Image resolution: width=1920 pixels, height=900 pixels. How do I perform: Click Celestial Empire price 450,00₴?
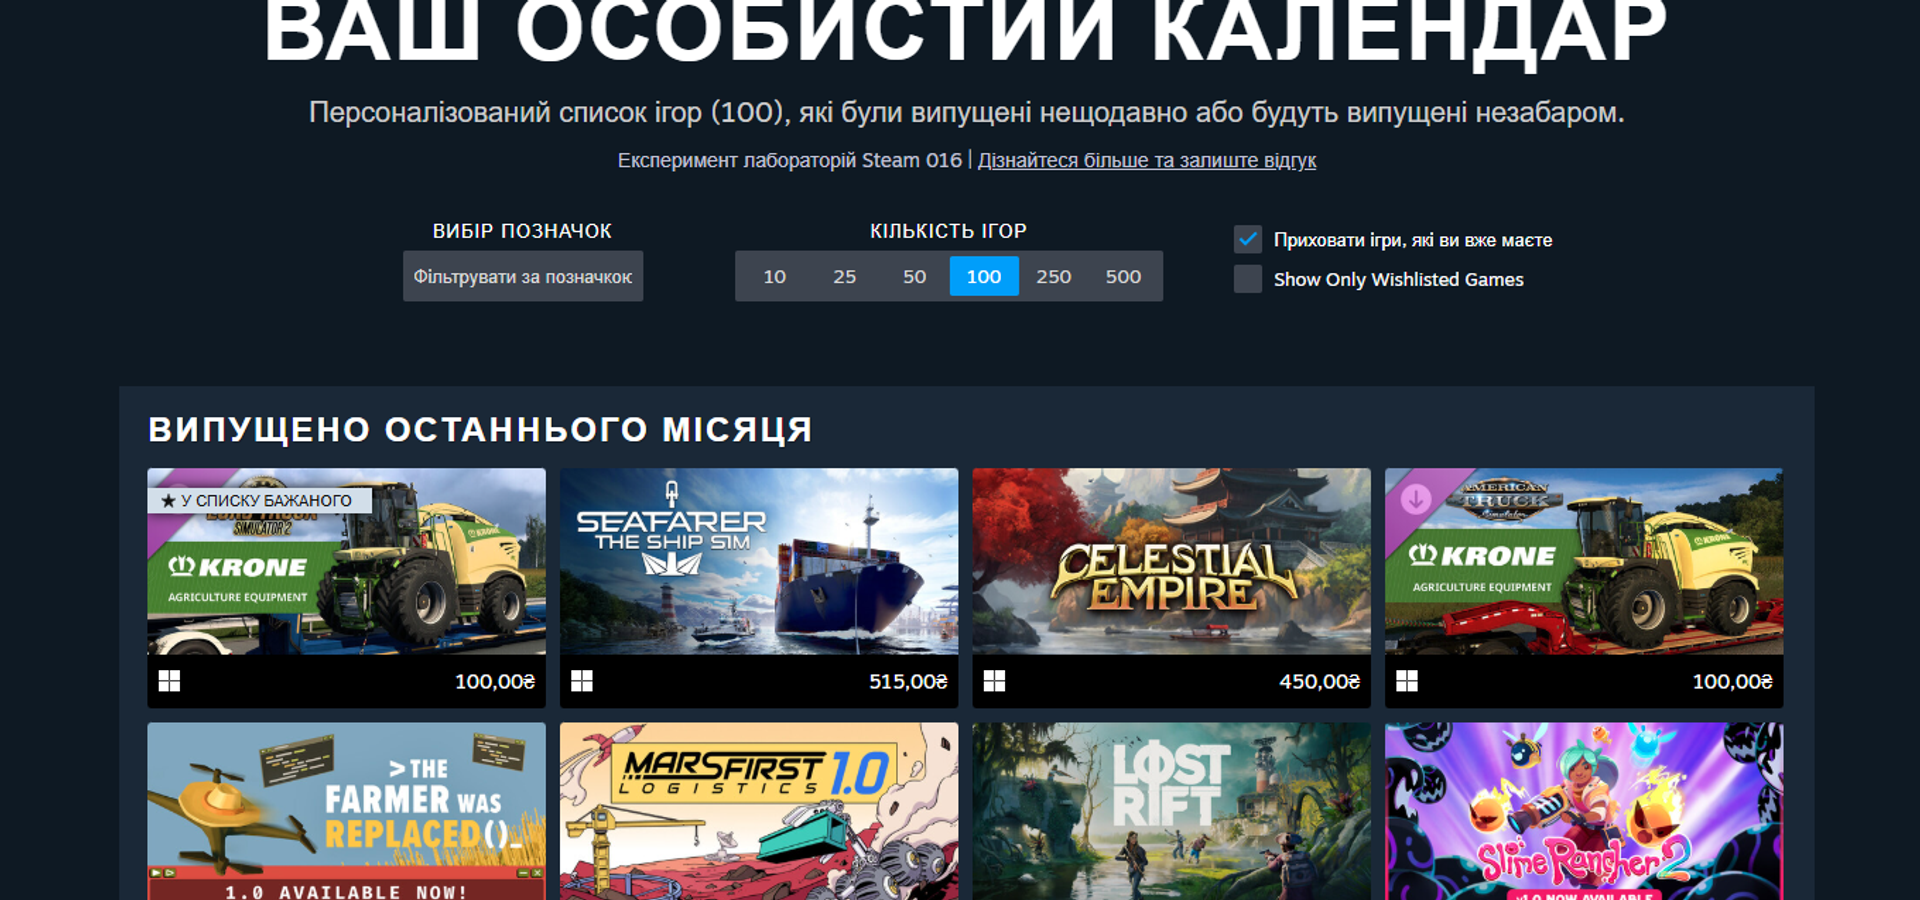pyautogui.click(x=1320, y=681)
